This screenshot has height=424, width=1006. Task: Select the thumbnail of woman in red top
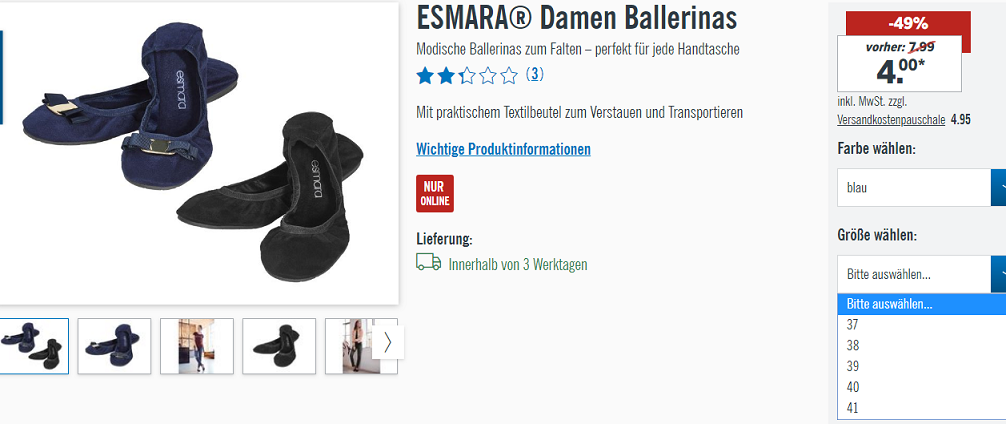click(x=197, y=346)
